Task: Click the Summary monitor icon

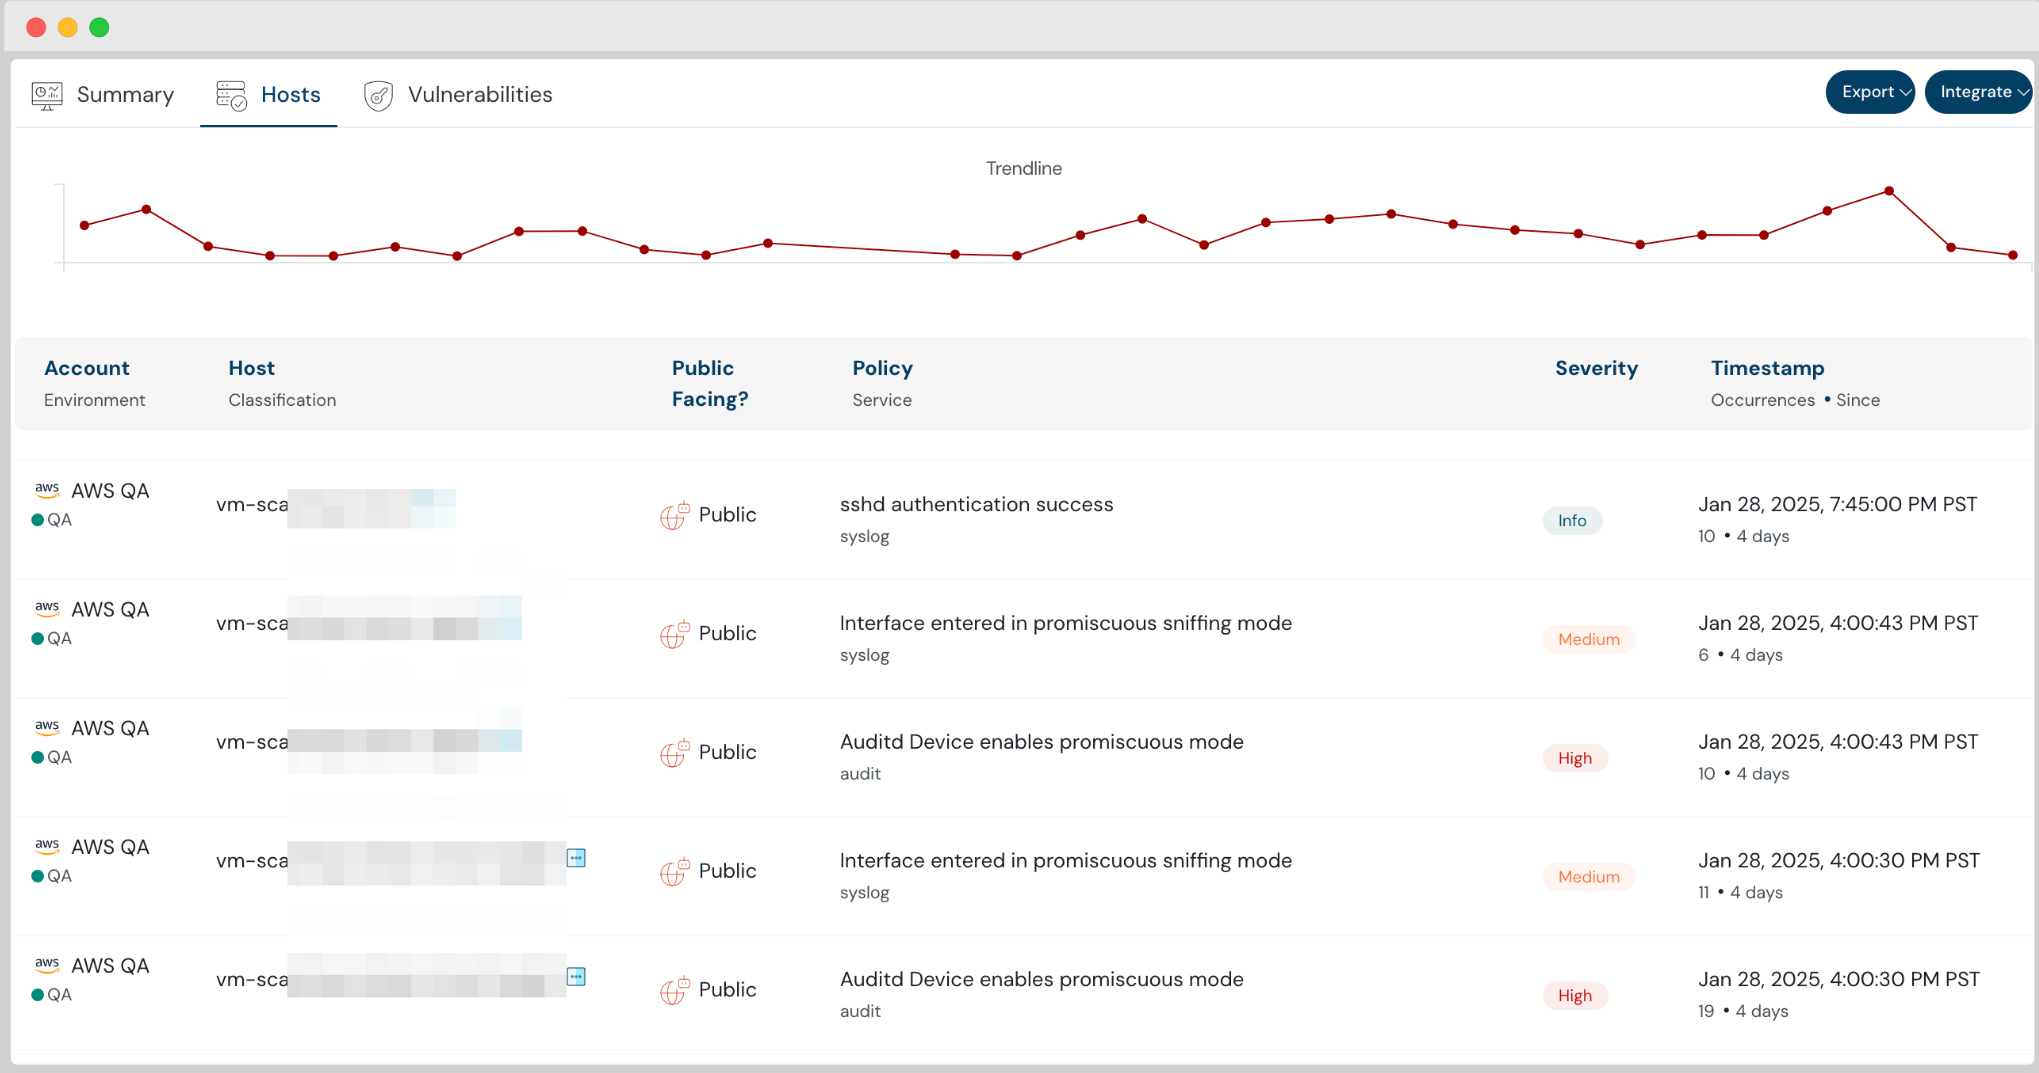Action: click(x=46, y=93)
